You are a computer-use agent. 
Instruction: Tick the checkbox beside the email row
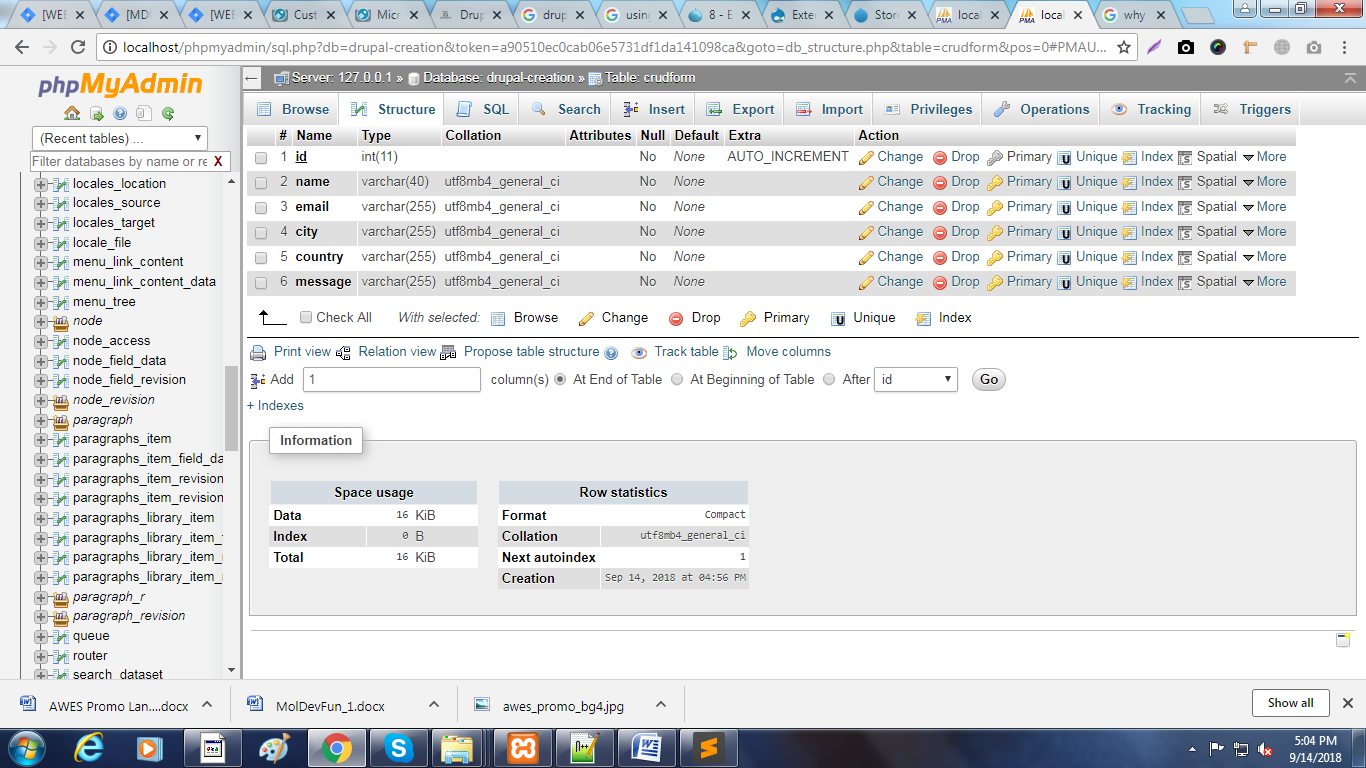tap(258, 207)
